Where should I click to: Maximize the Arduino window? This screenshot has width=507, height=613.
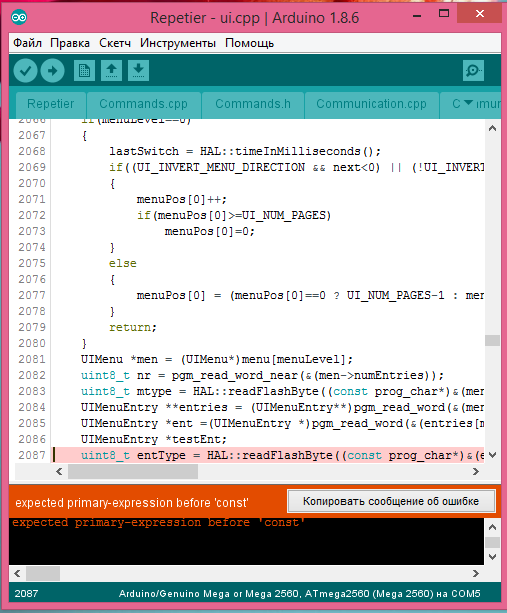pyautogui.click(x=444, y=14)
